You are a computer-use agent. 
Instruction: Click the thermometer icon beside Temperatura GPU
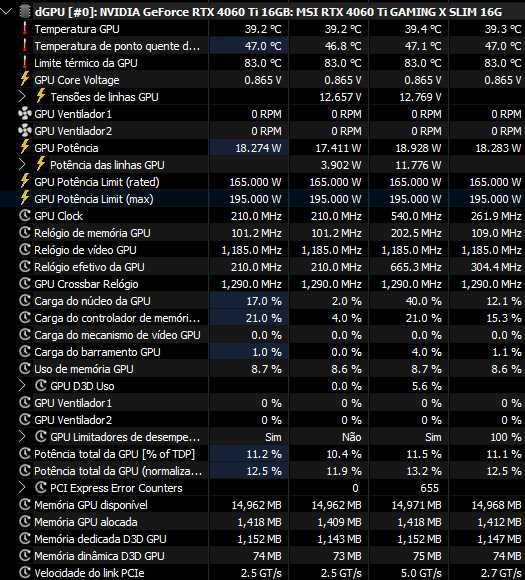(25, 28)
